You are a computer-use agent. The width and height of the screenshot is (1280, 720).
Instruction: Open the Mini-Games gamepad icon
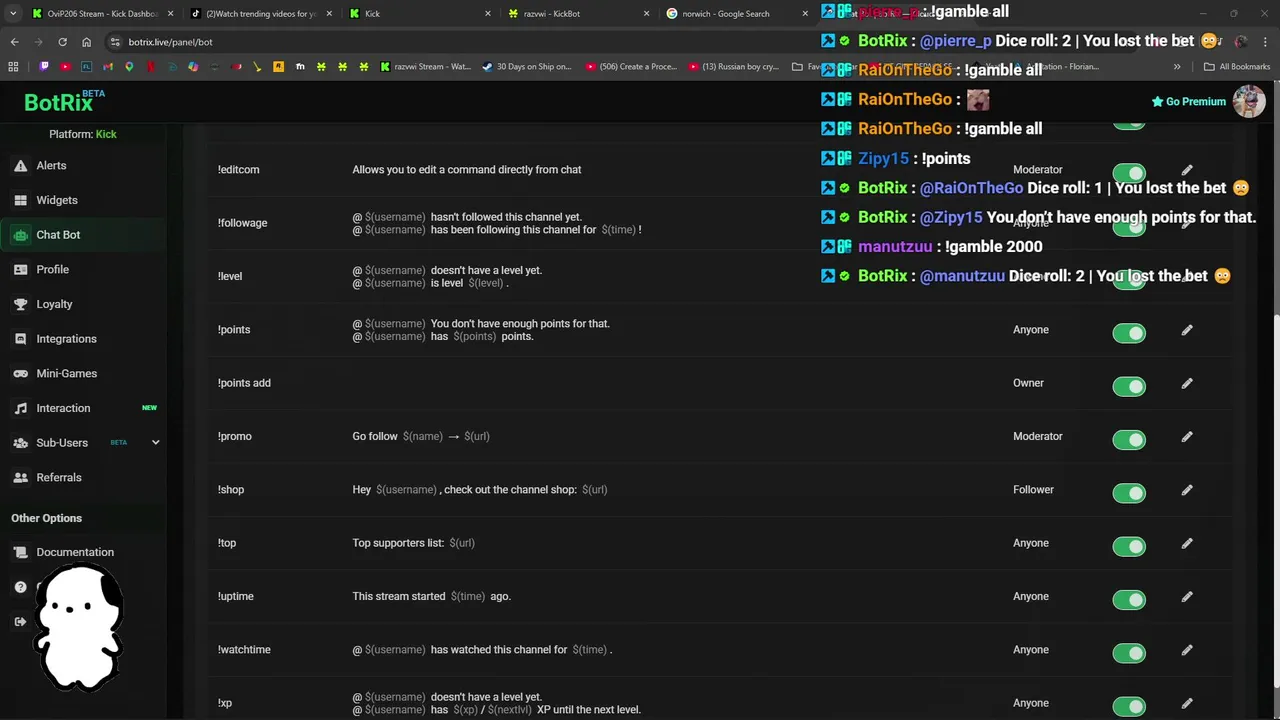click(20, 374)
